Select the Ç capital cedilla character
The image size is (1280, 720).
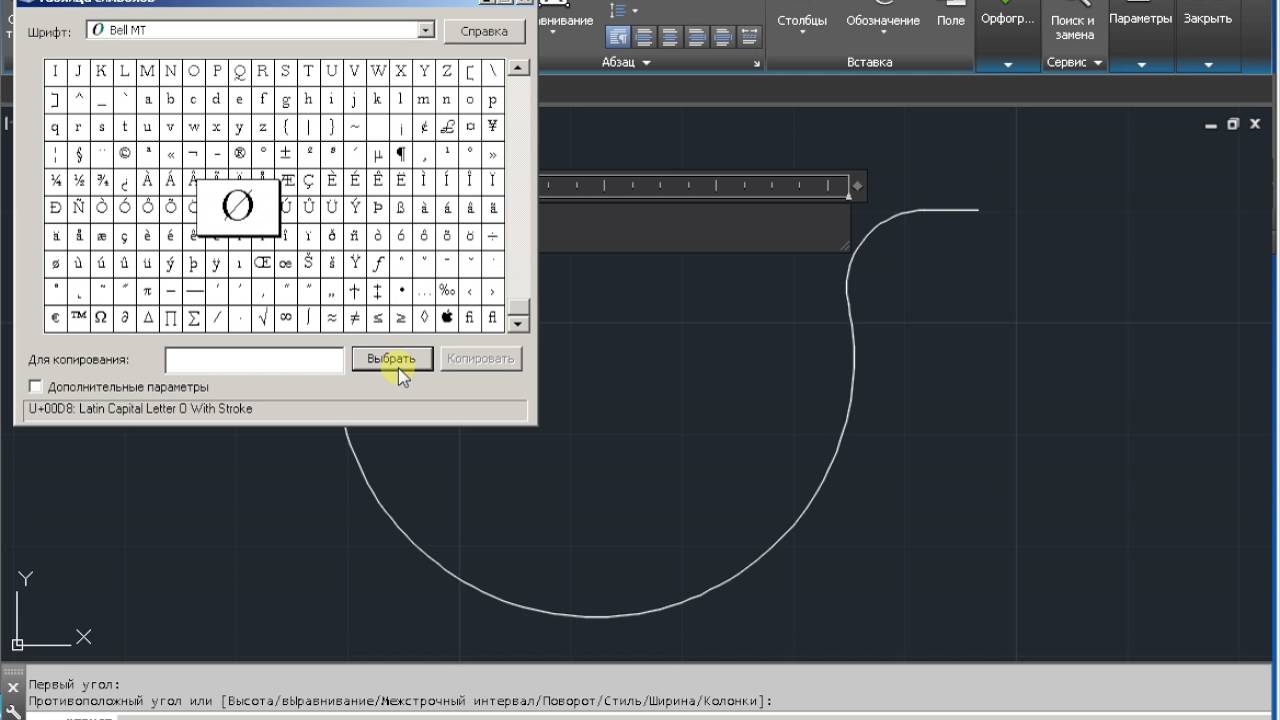pos(309,181)
